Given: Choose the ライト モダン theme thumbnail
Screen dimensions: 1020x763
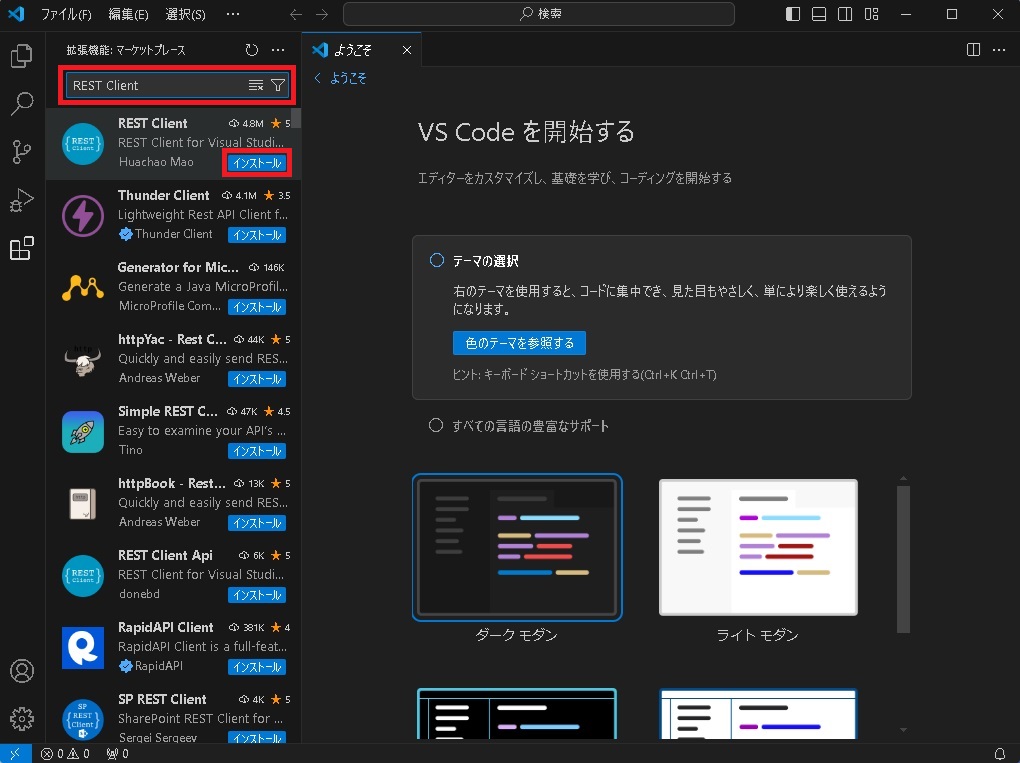Looking at the screenshot, I should point(758,547).
